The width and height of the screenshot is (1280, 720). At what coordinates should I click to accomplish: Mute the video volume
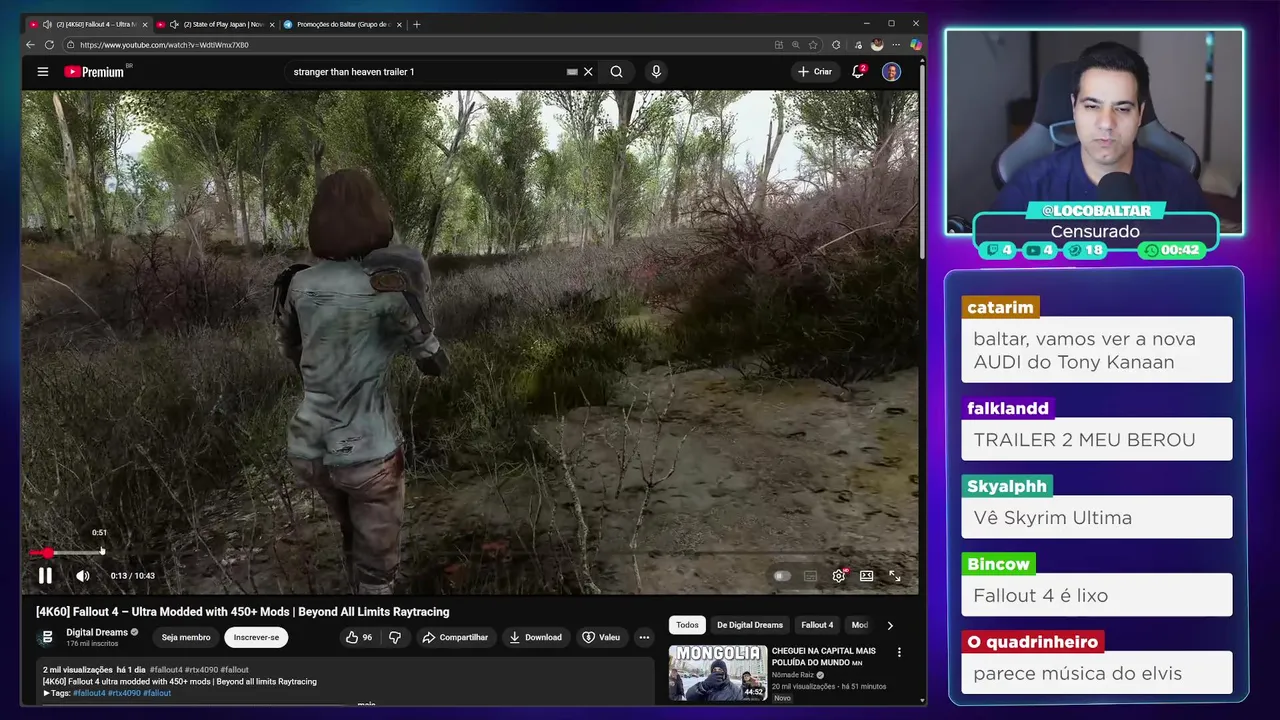click(x=83, y=576)
